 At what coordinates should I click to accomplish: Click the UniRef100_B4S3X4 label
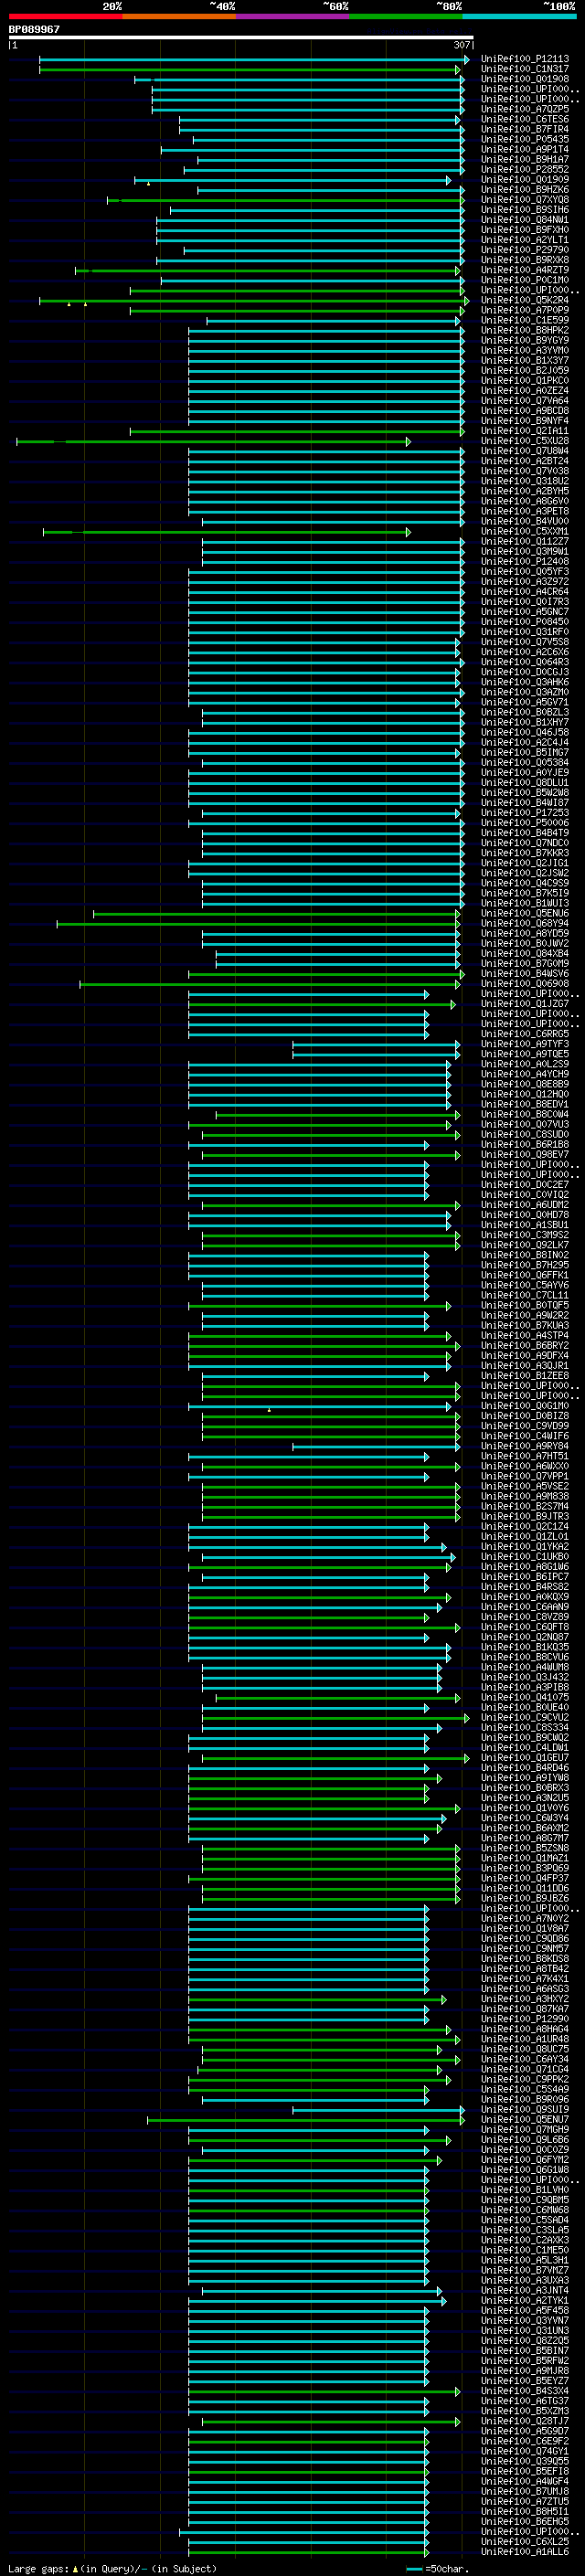click(x=525, y=2391)
